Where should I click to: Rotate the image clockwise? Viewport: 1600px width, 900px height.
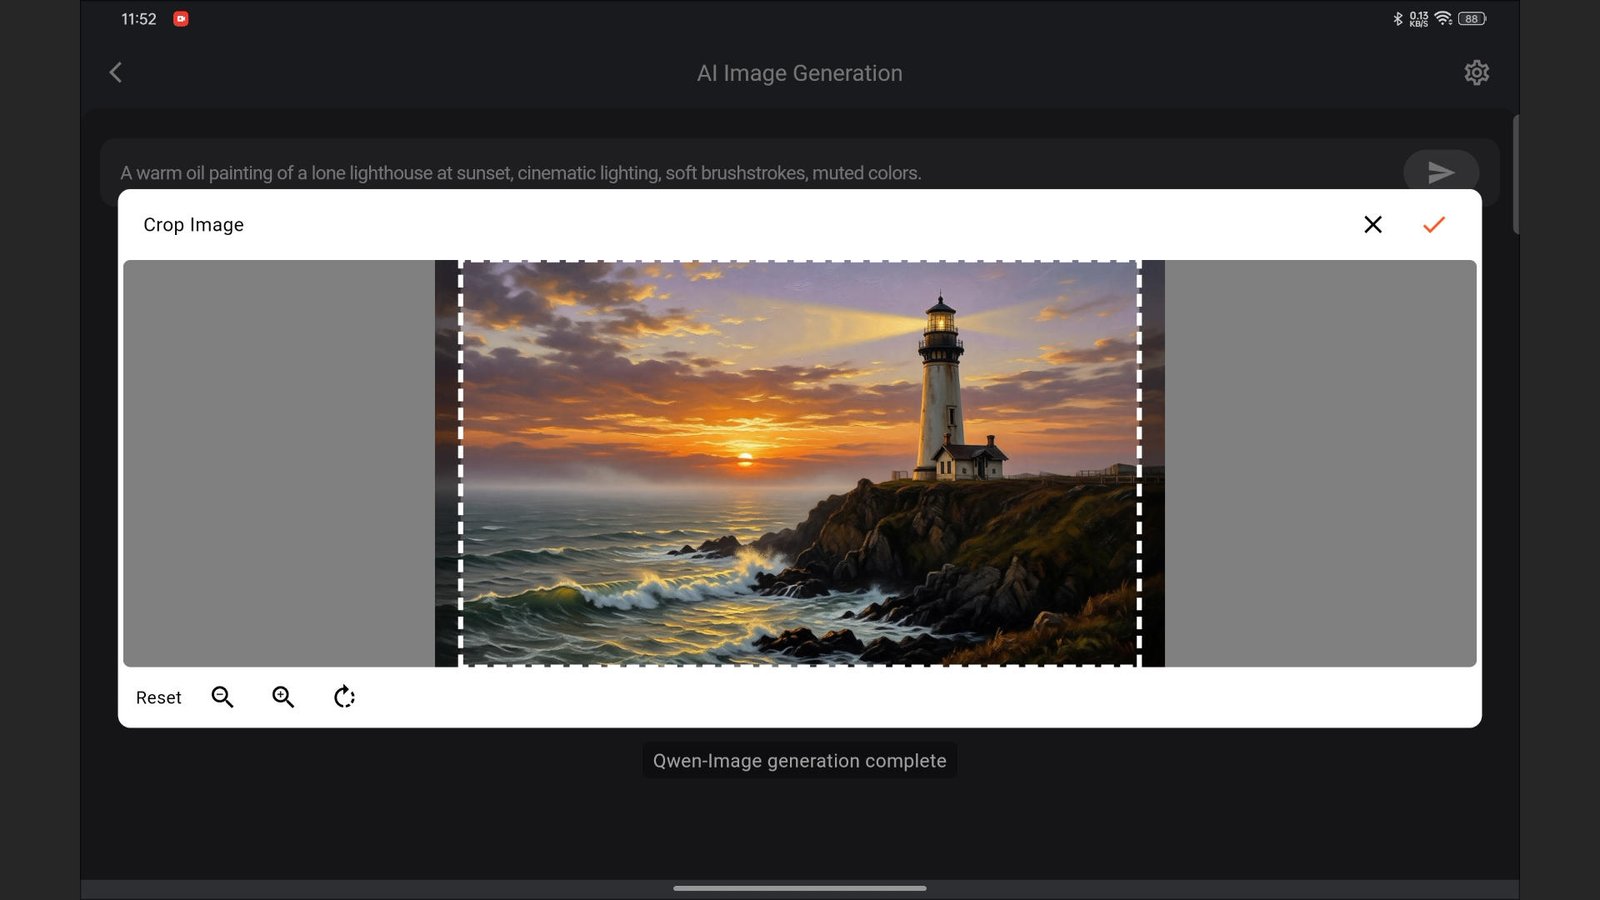(x=344, y=697)
